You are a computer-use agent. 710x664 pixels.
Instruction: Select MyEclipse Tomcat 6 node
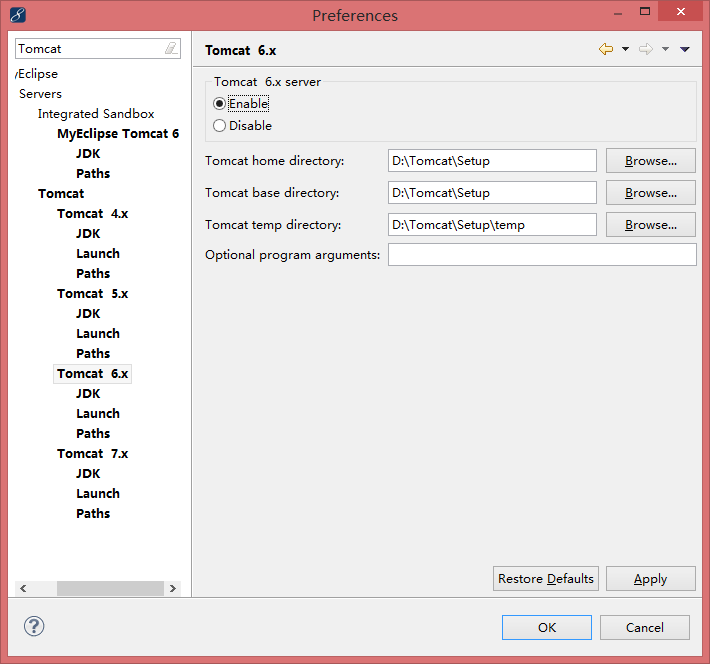pyautogui.click(x=118, y=134)
